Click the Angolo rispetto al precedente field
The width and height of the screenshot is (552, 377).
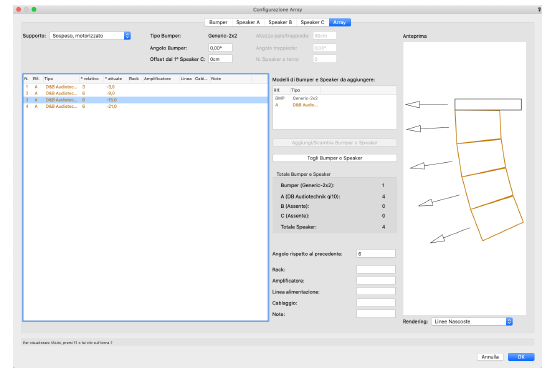click(376, 254)
